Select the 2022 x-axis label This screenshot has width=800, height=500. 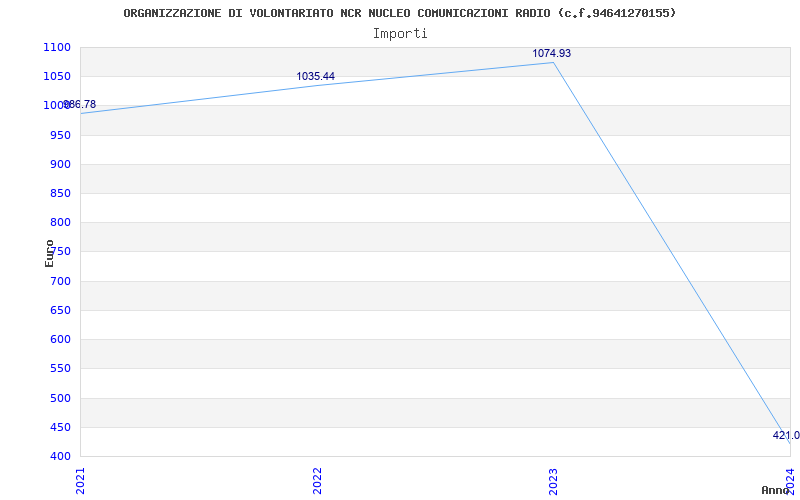[317, 481]
